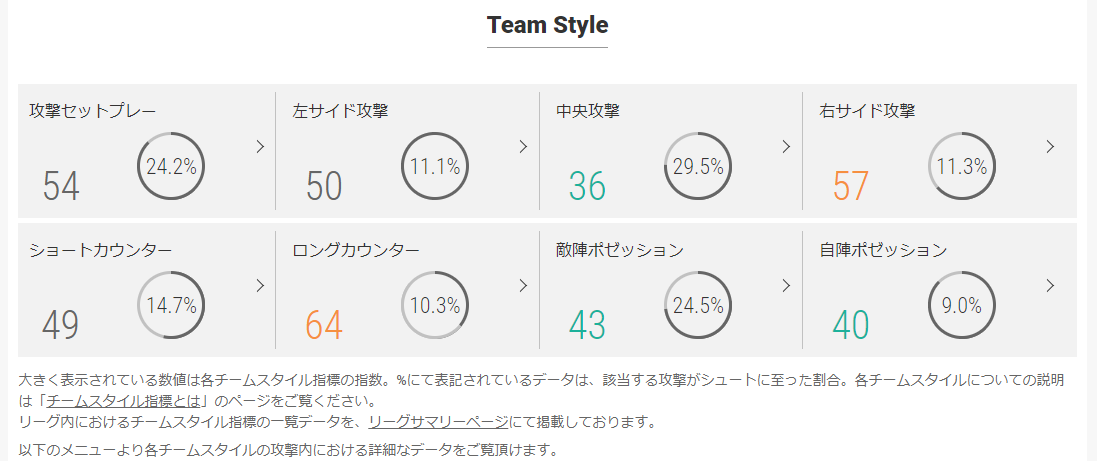Expand the 左サイド攻撃 chevron arrow

pyautogui.click(x=523, y=147)
